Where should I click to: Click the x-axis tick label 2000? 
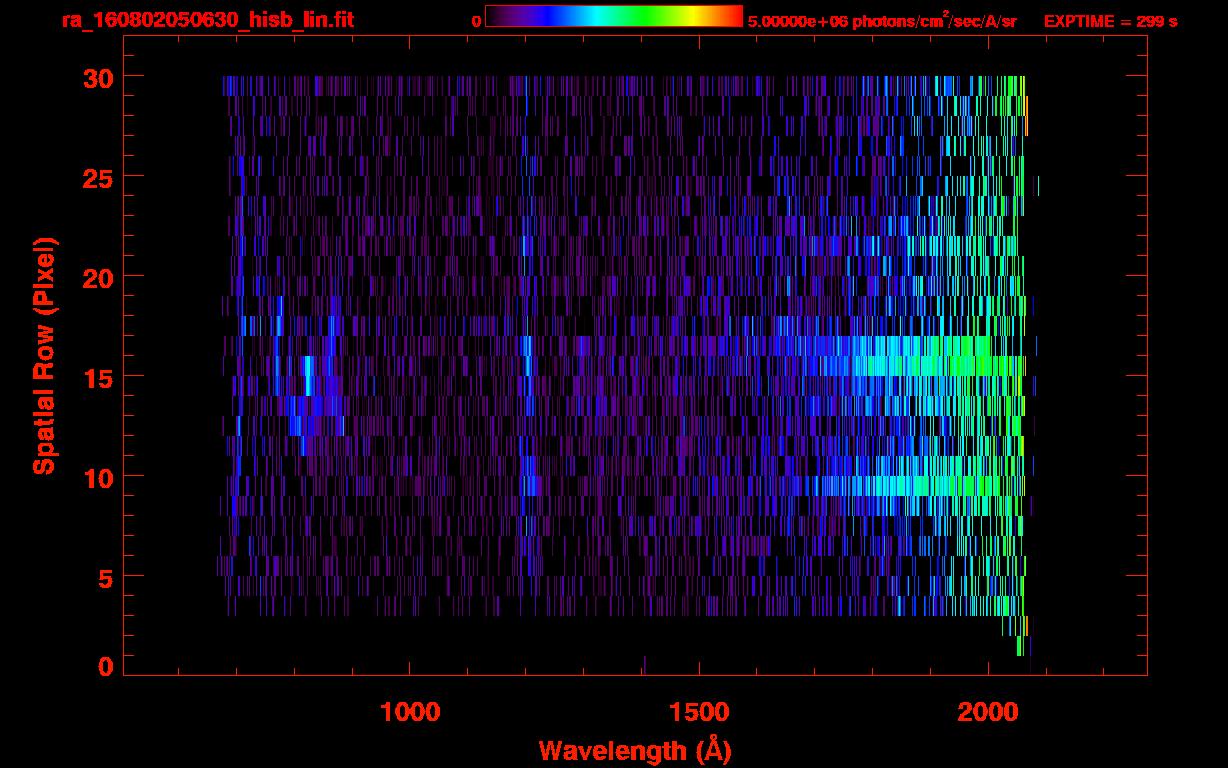pos(988,711)
